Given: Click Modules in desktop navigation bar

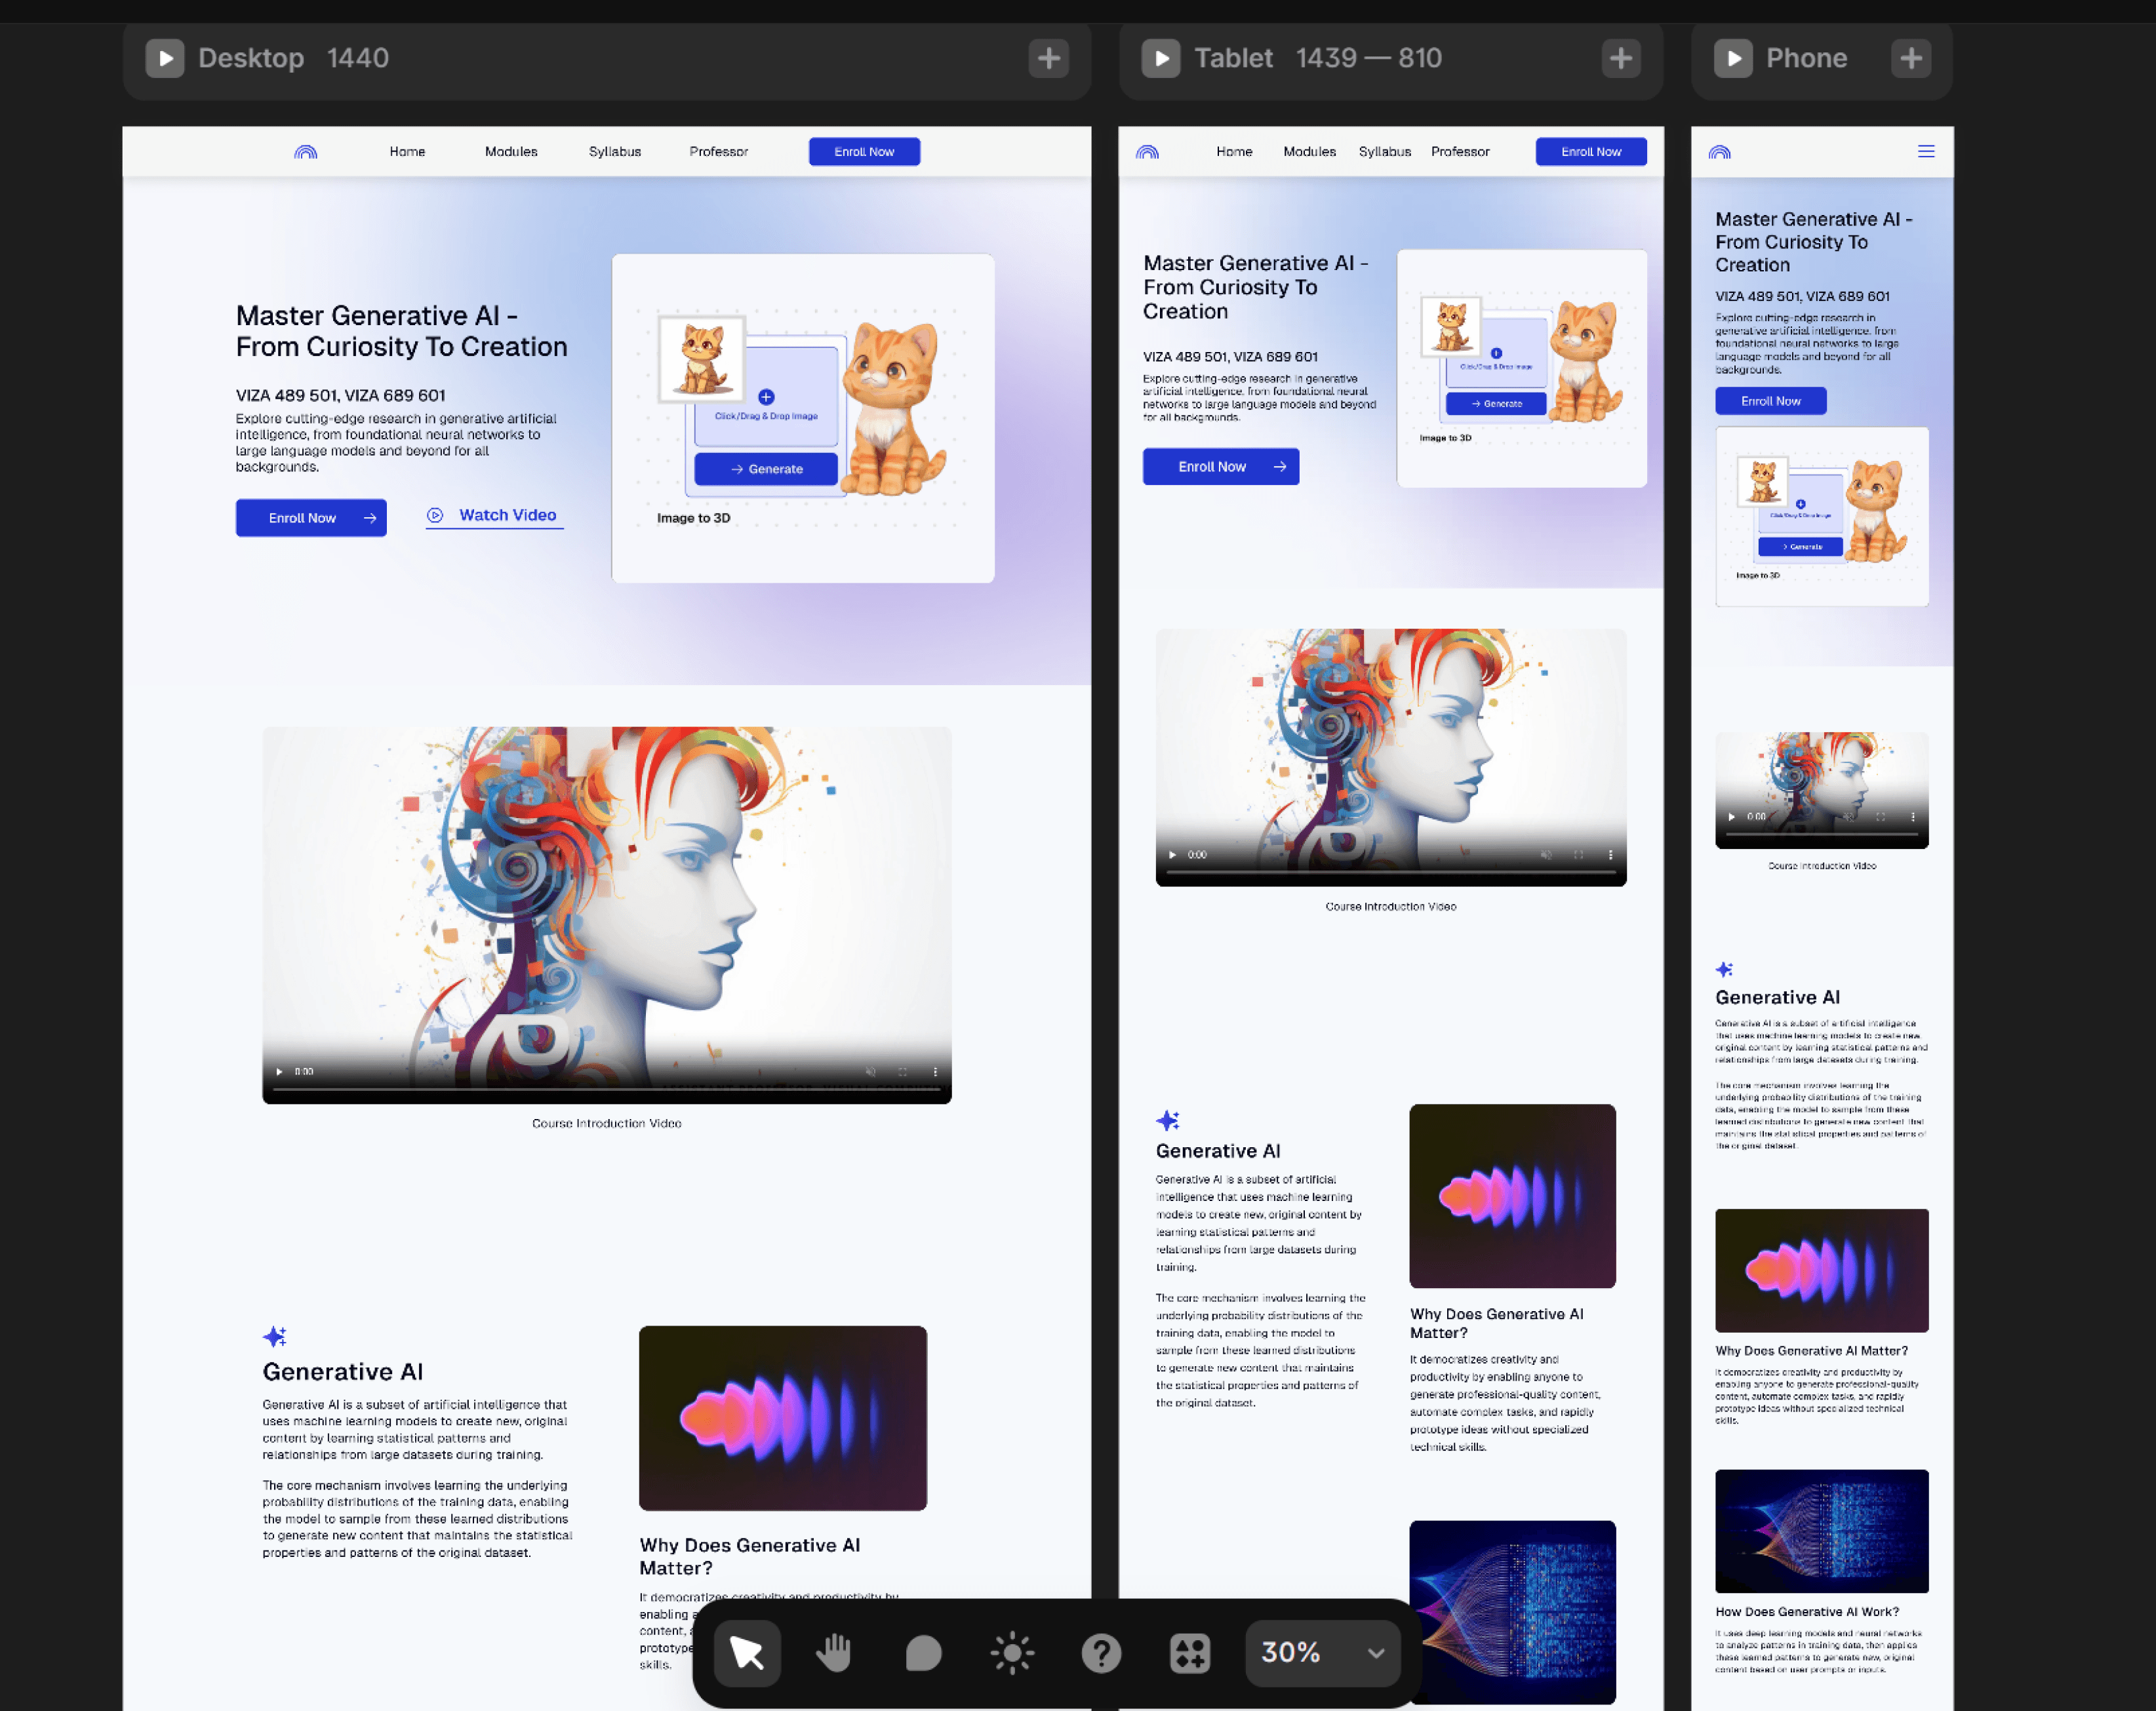Looking at the screenshot, I should coord(511,152).
